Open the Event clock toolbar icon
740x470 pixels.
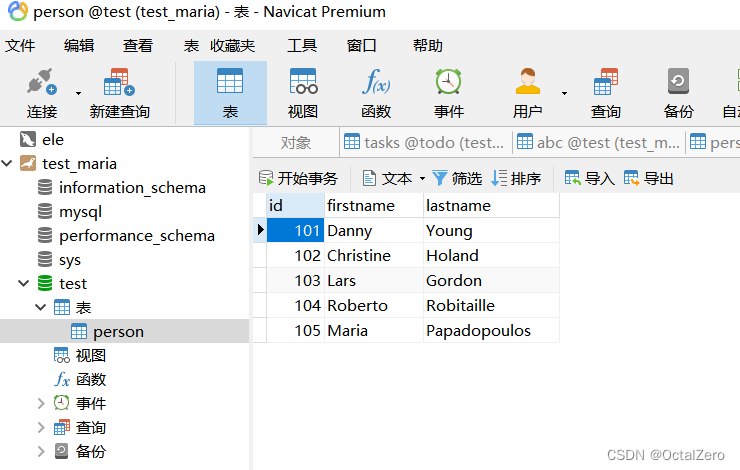point(448,82)
